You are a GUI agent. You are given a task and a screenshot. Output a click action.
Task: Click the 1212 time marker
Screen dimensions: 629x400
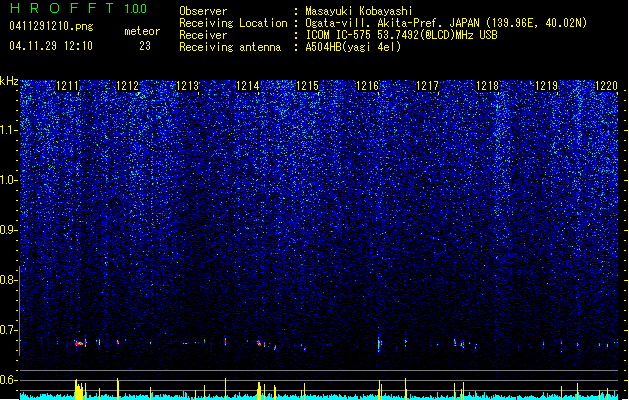[x=127, y=86]
